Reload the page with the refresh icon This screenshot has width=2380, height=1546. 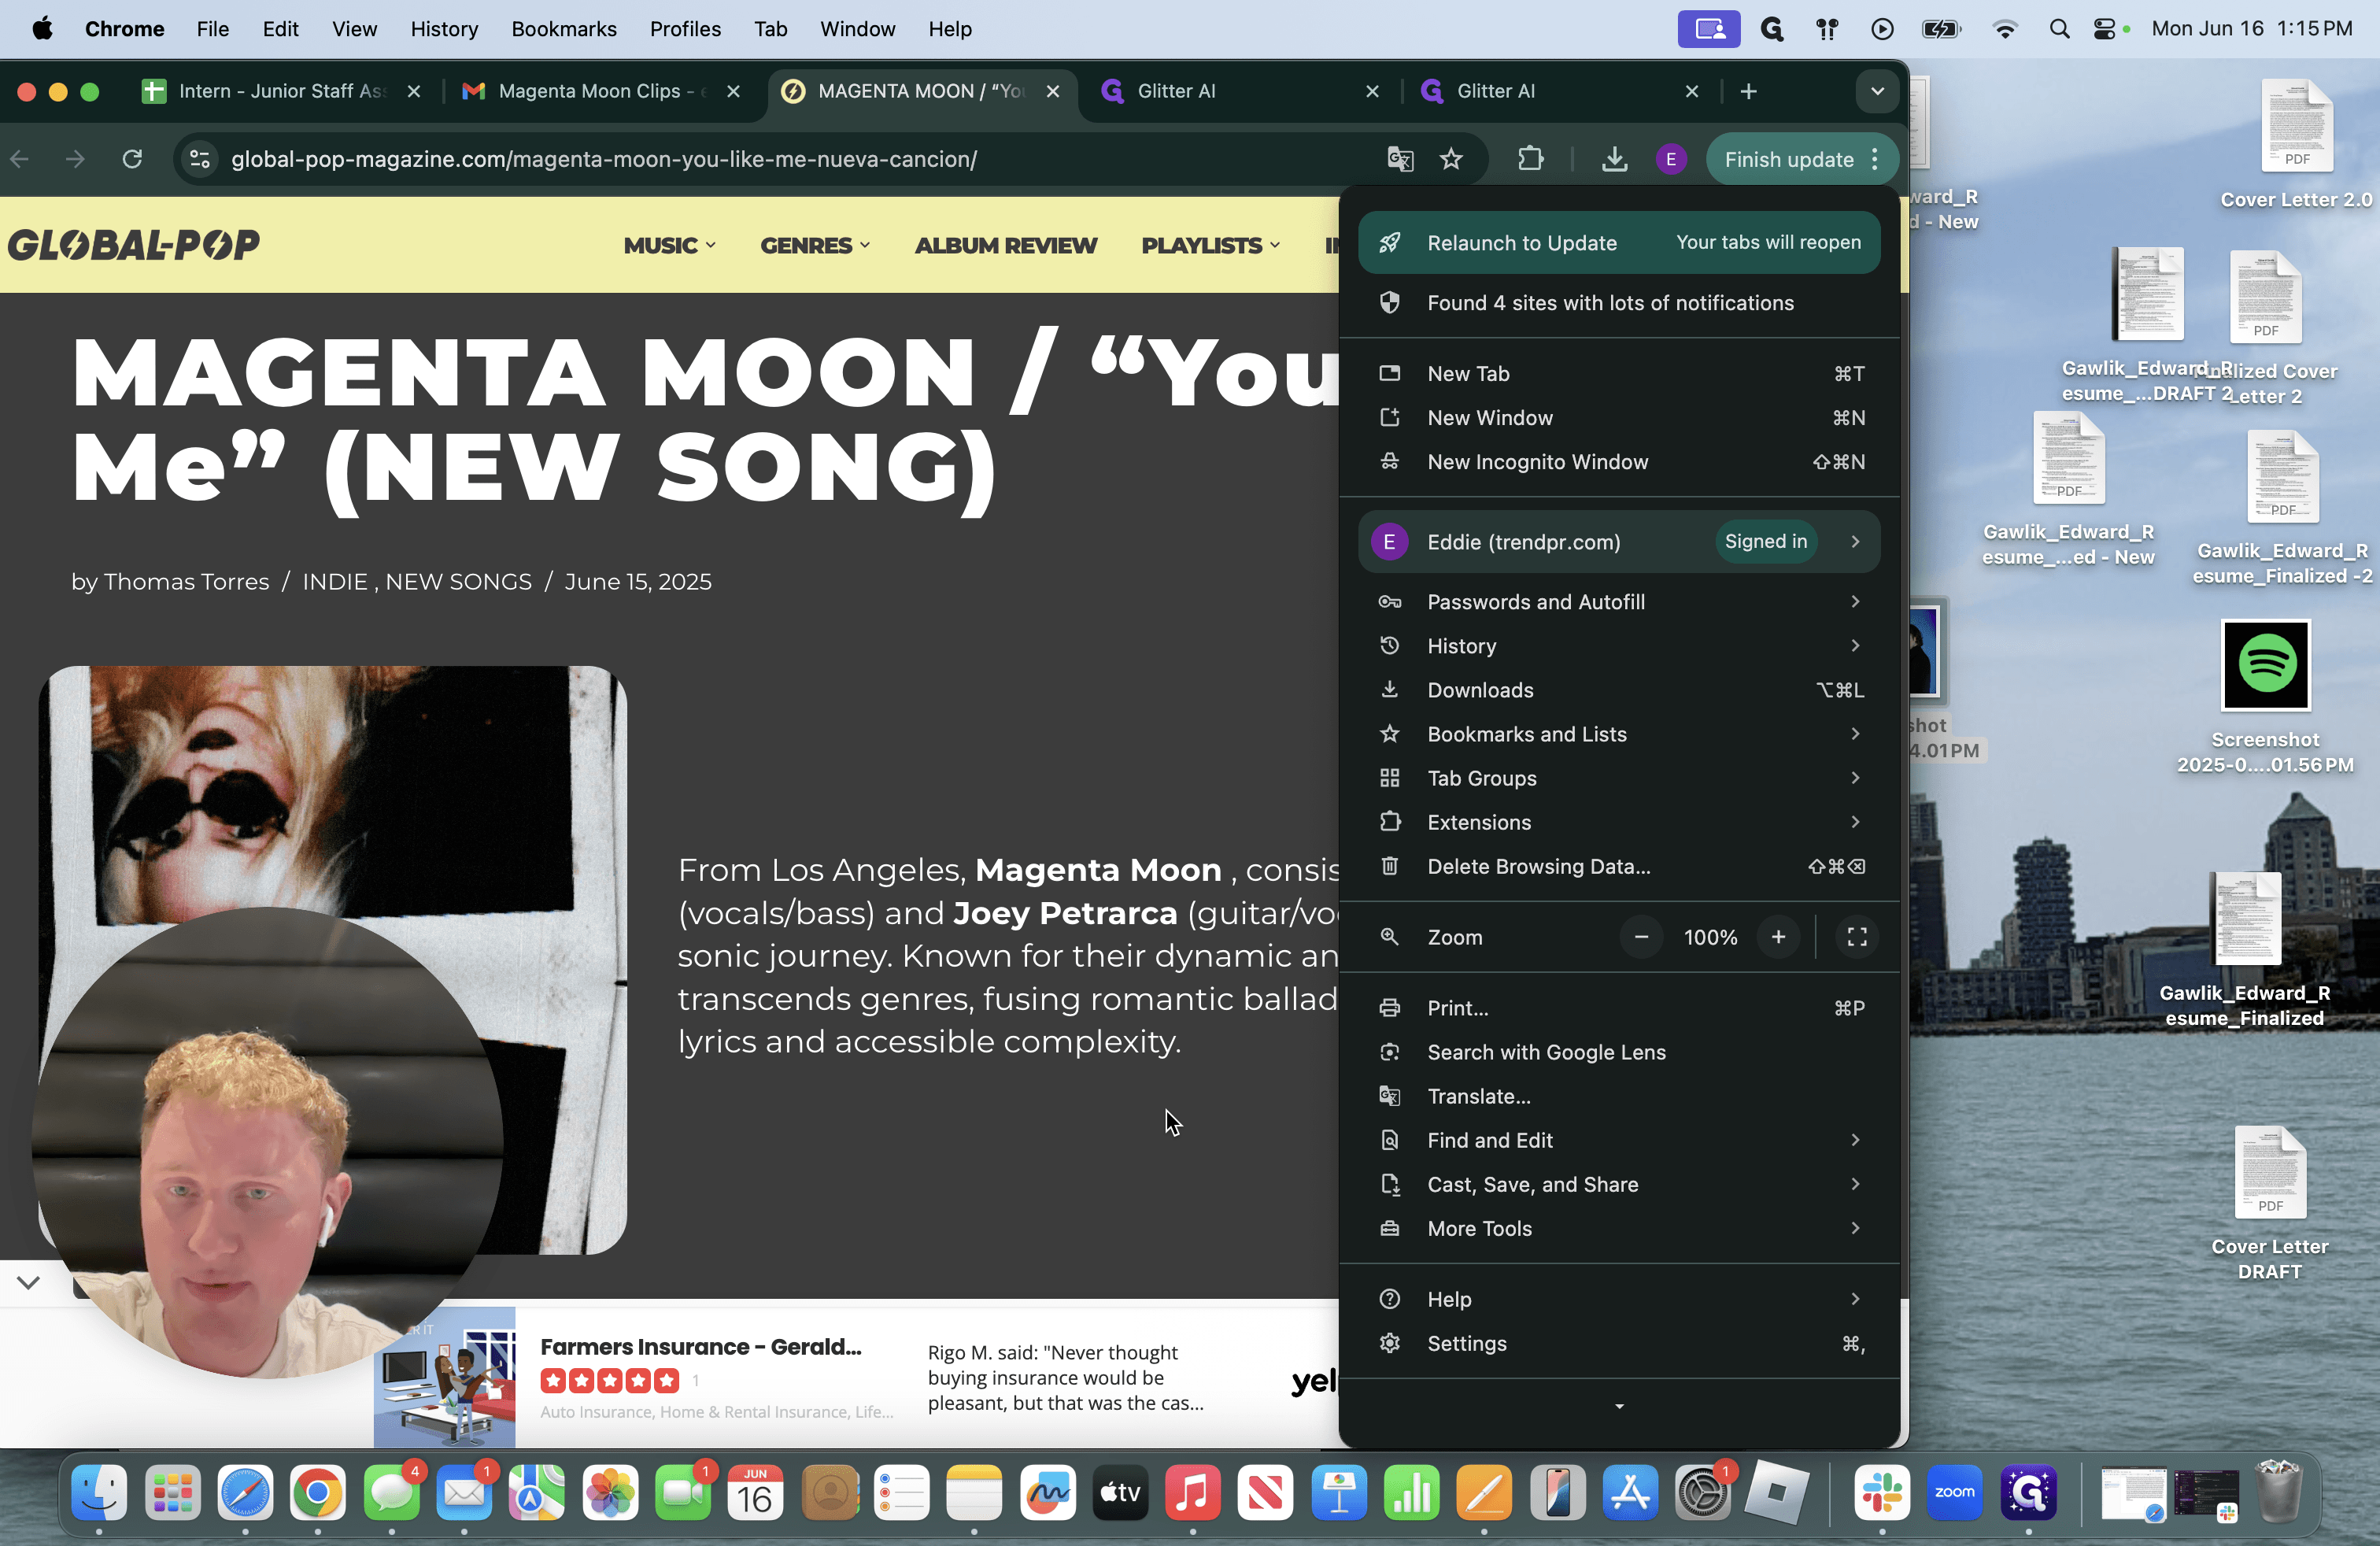pyautogui.click(x=132, y=159)
